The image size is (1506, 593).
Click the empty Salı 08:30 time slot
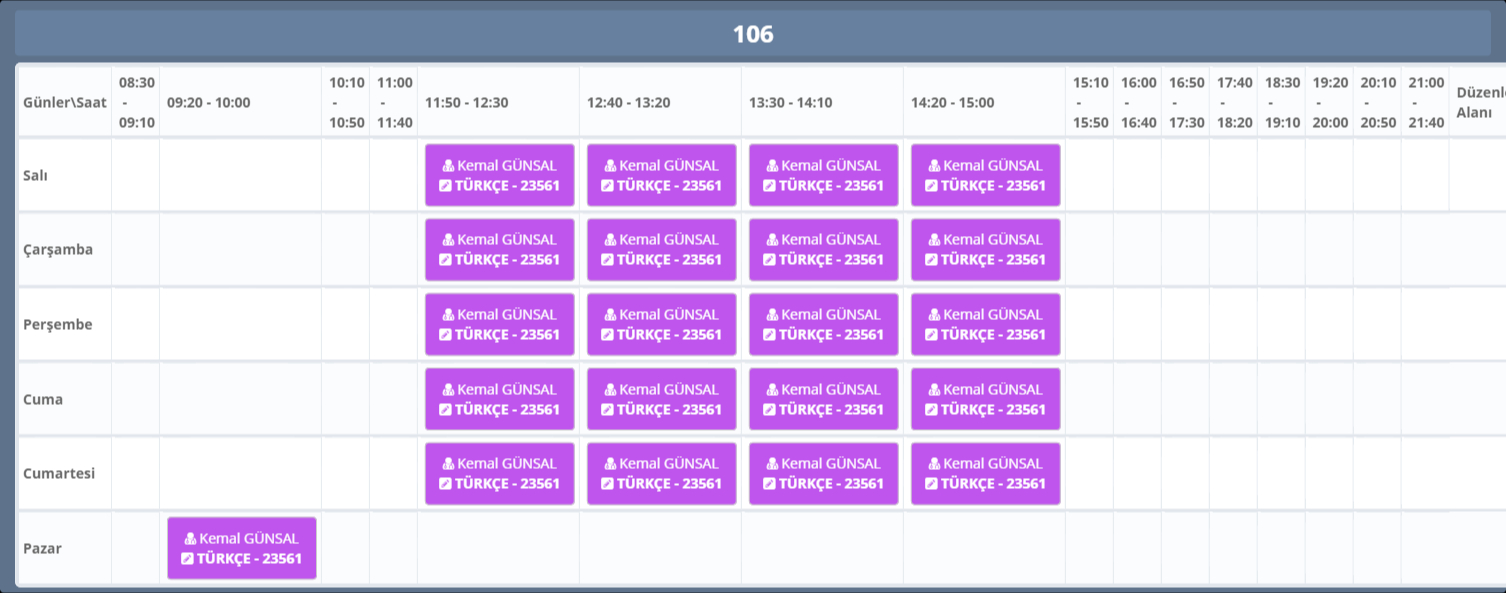click(x=136, y=175)
